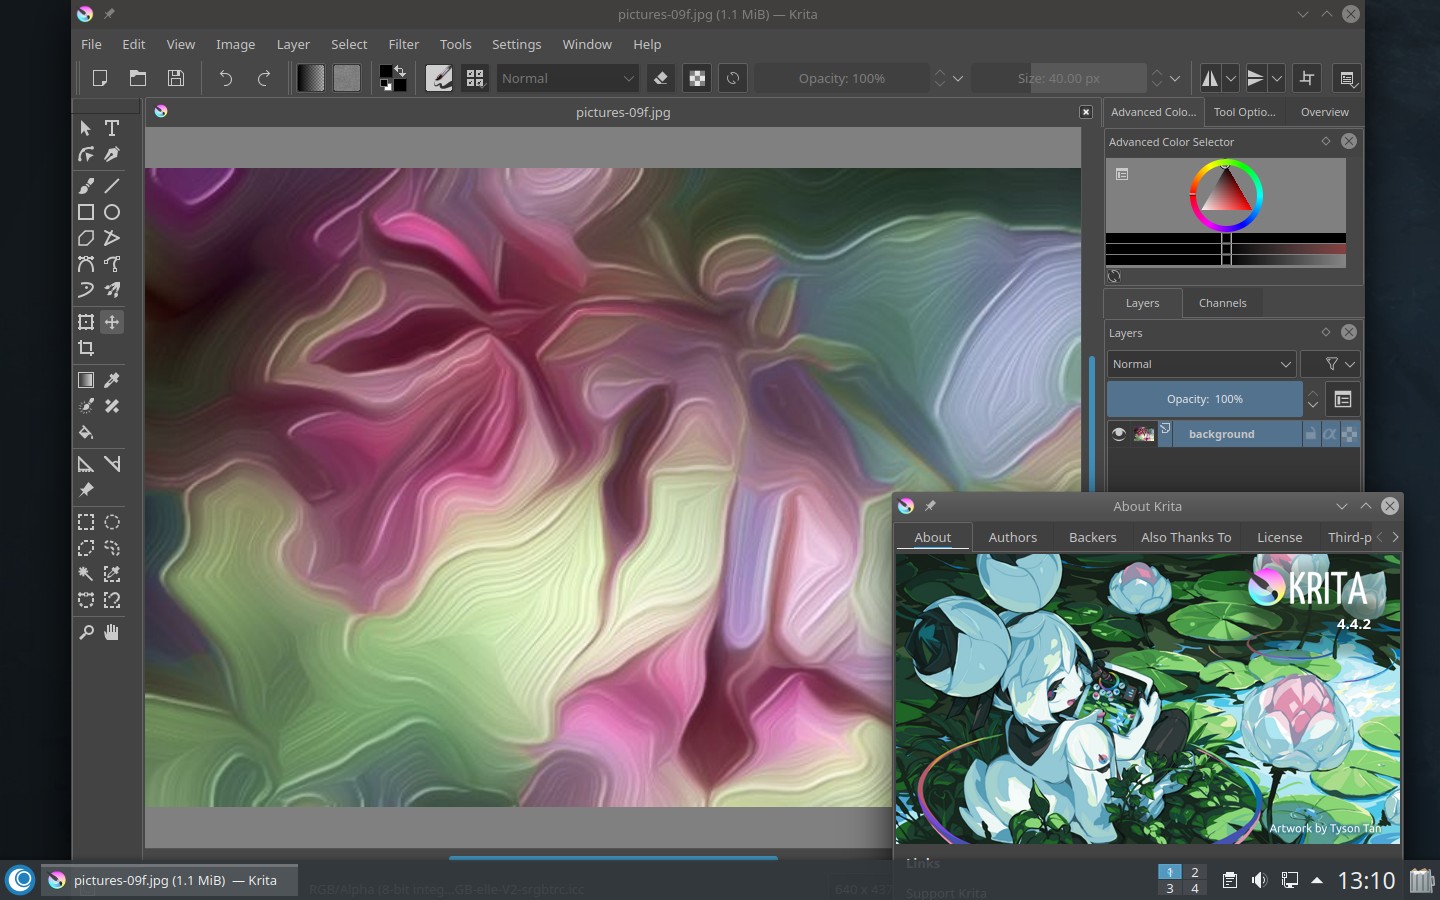The image size is (1440, 900).
Task: Select the Pan hand tool
Action: [112, 632]
